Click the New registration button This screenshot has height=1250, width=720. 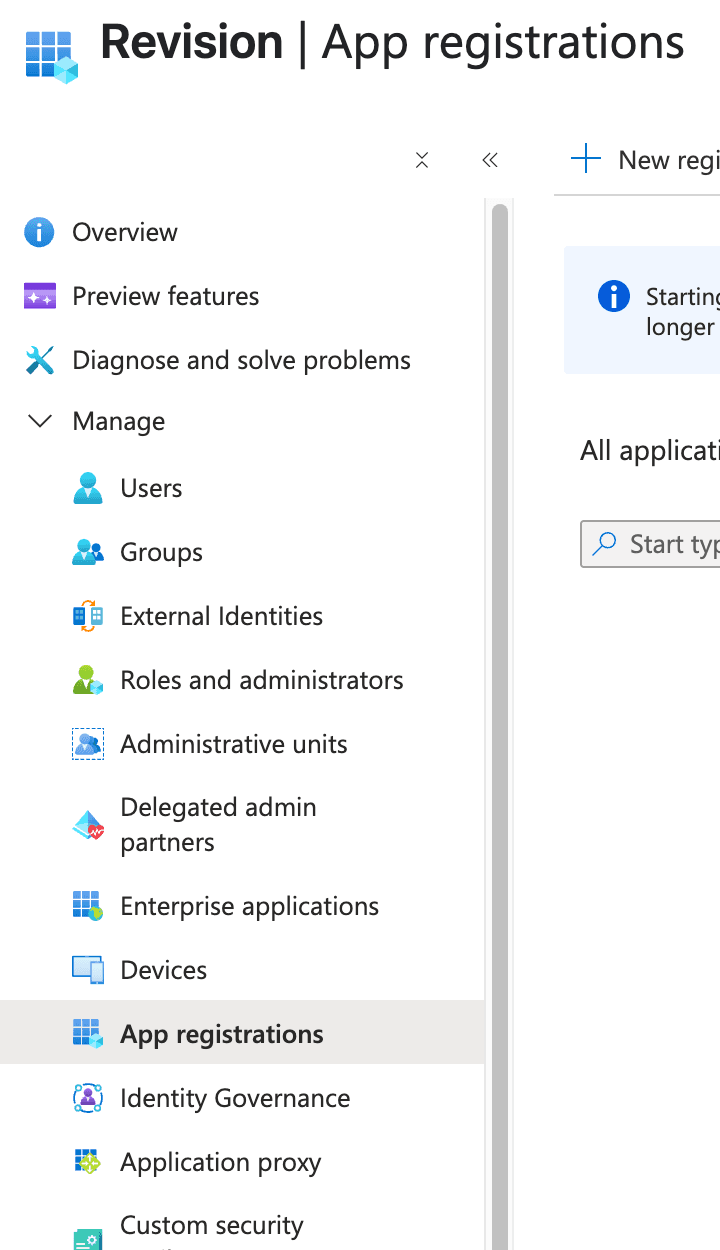pyautogui.click(x=645, y=159)
